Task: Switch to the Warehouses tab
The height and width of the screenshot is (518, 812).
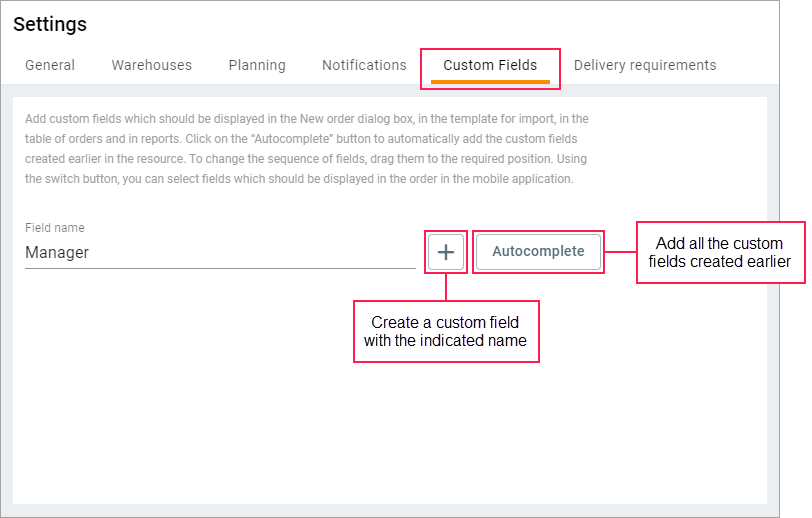Action: pos(151,65)
